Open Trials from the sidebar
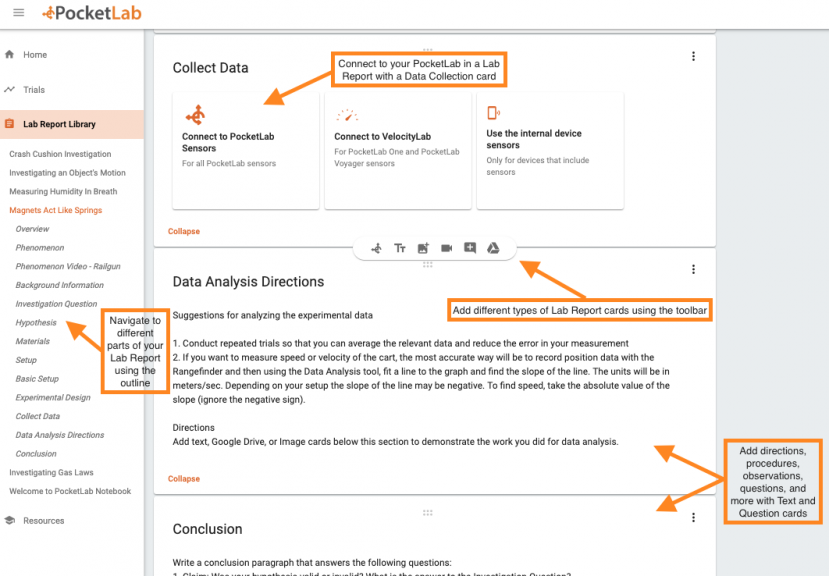Screen dimensions: 829x576 point(34,90)
